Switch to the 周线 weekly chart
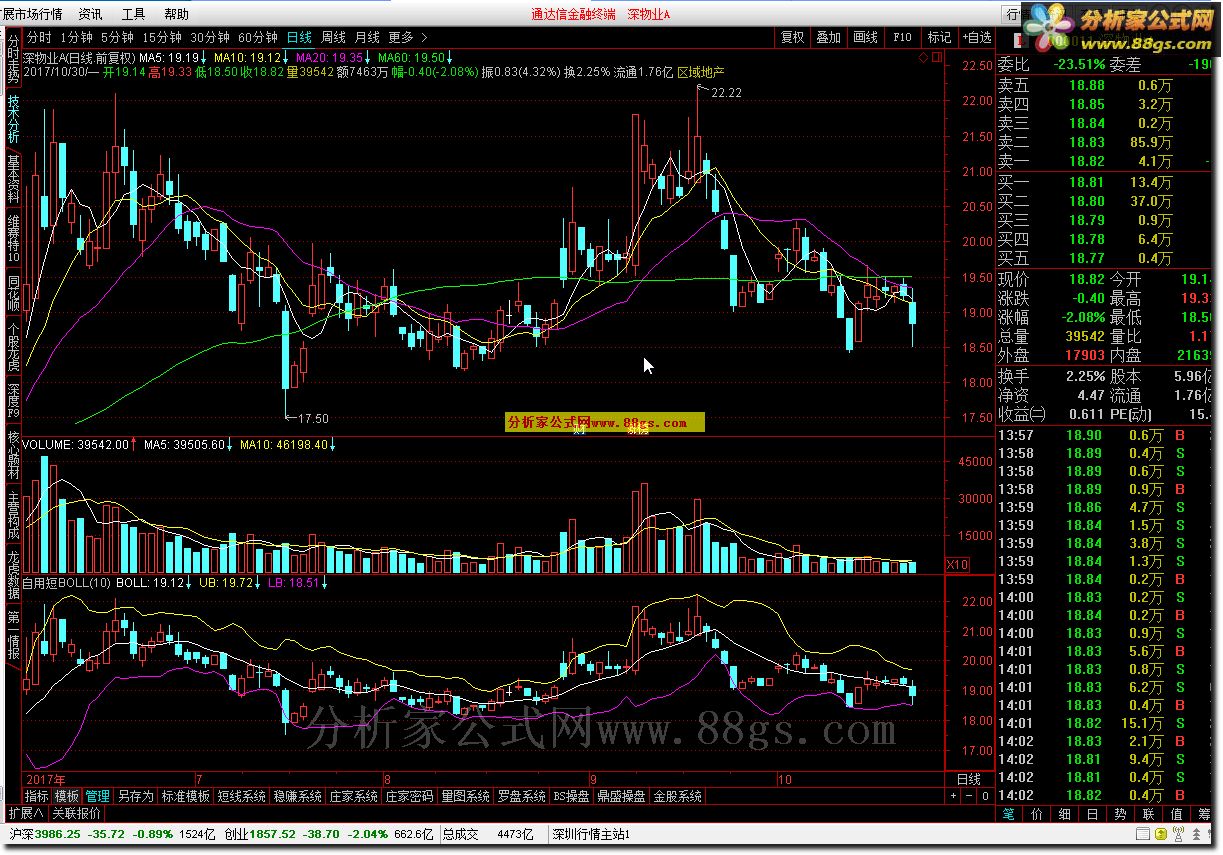Screen dimensions: 1223x855 click(x=333, y=37)
